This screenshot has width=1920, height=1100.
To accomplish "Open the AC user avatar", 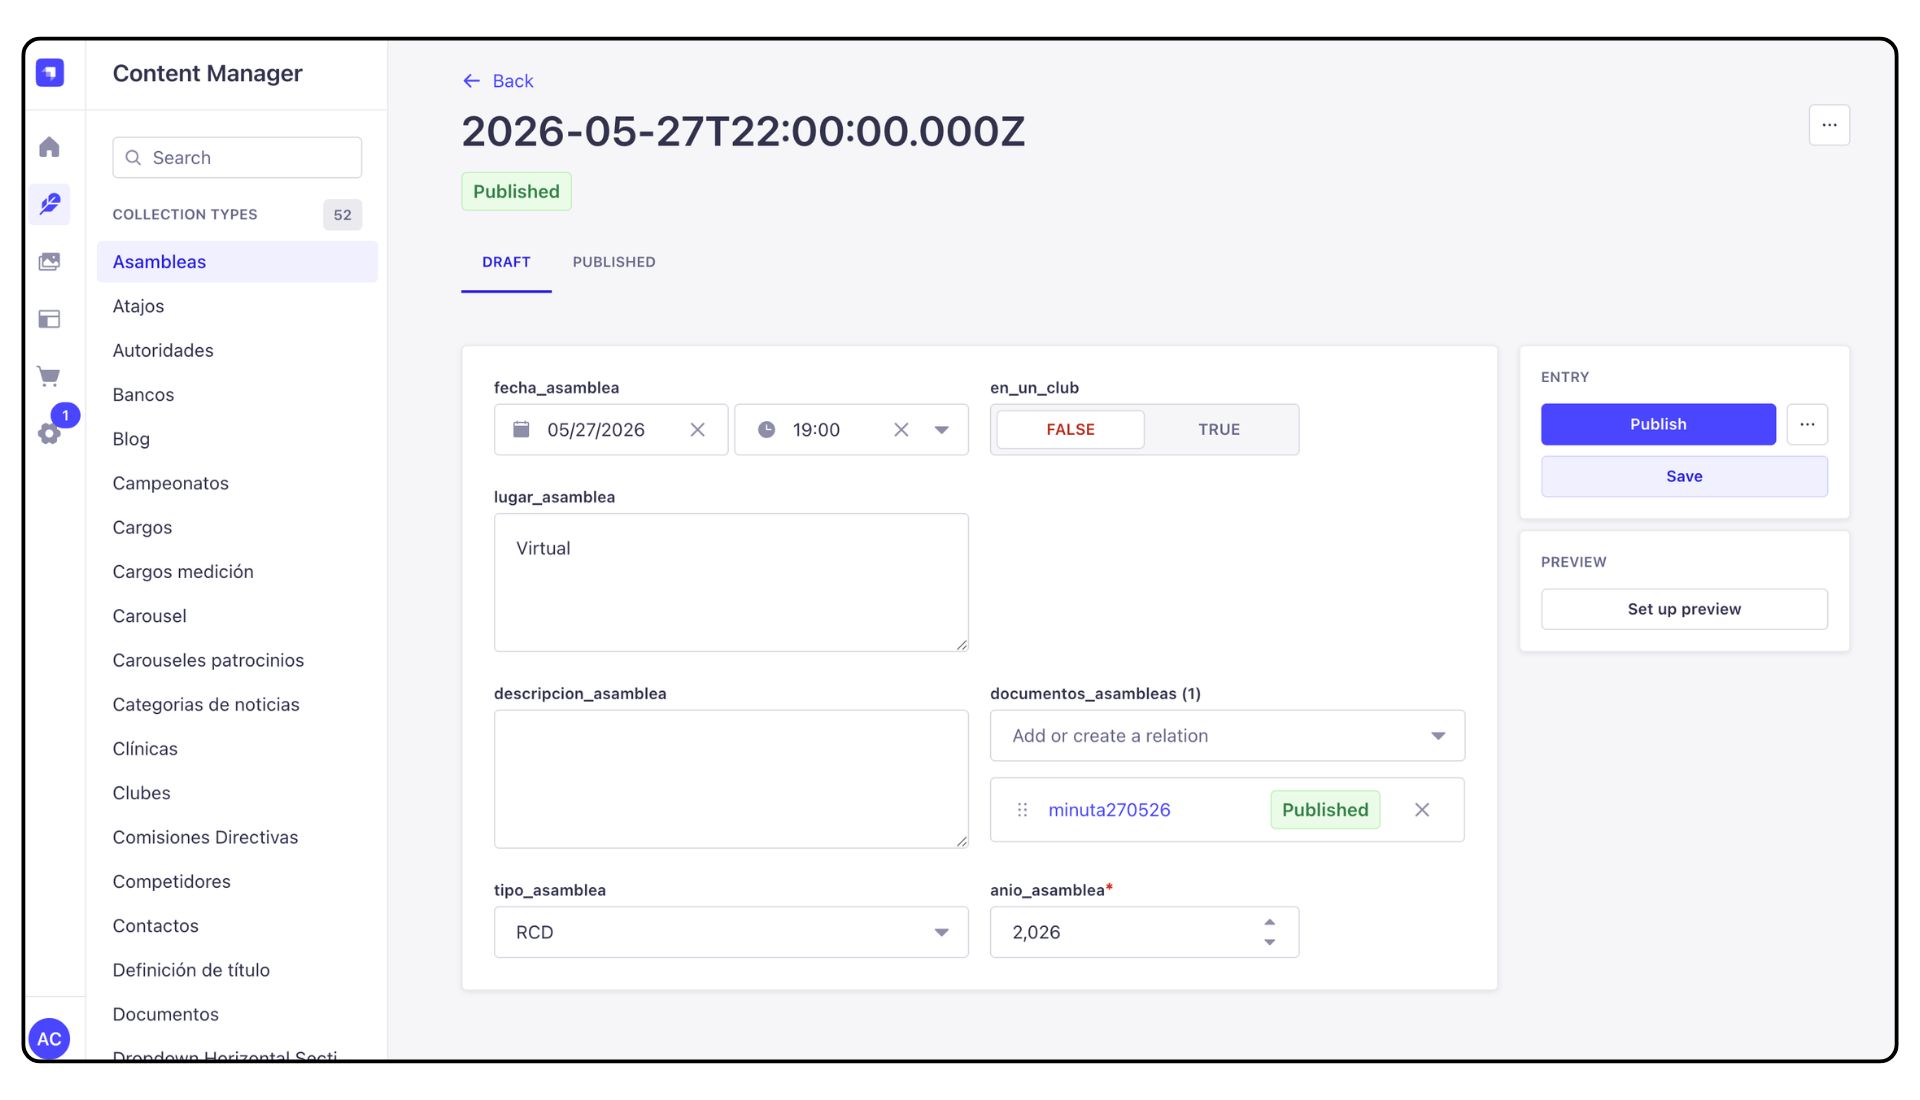I will 49,1038.
